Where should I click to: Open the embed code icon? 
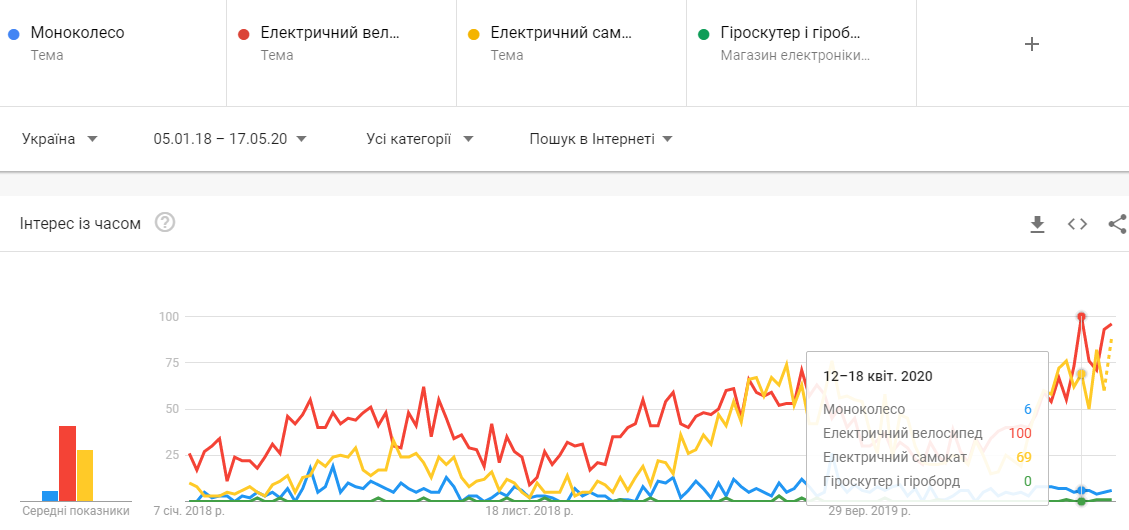(1077, 224)
